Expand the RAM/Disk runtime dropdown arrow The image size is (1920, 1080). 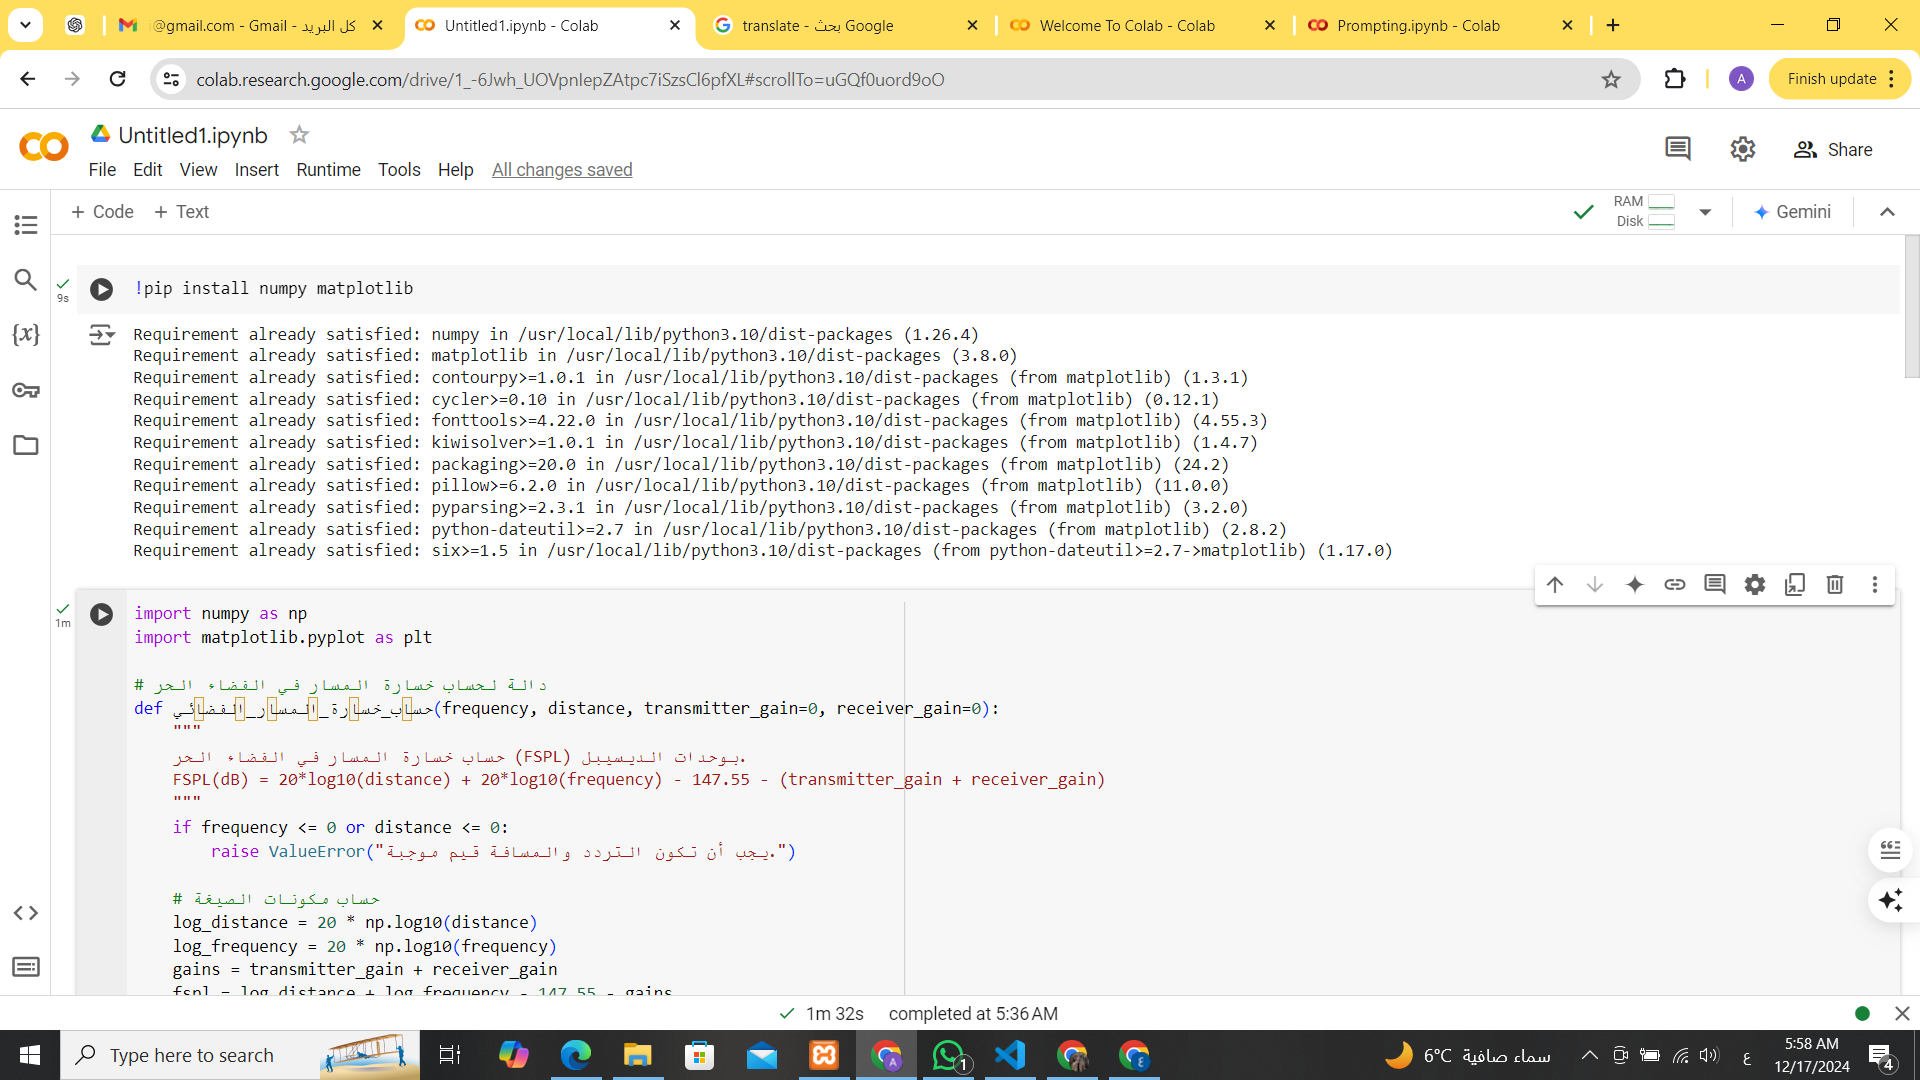click(1705, 212)
